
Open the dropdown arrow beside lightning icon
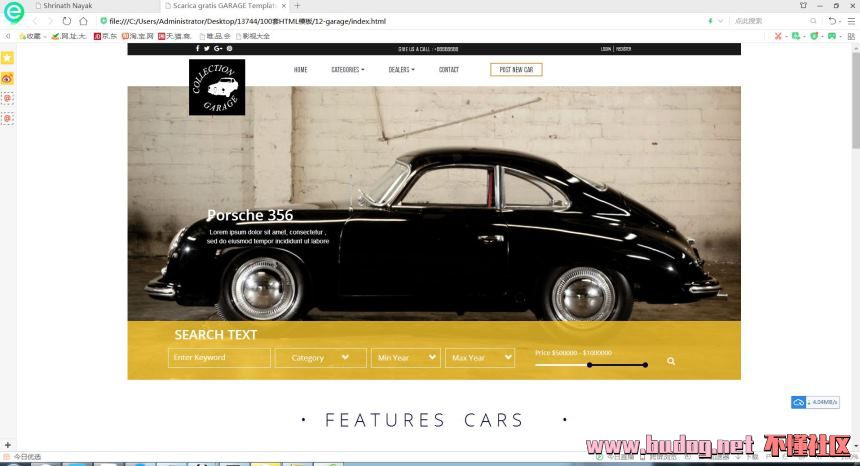(x=721, y=21)
